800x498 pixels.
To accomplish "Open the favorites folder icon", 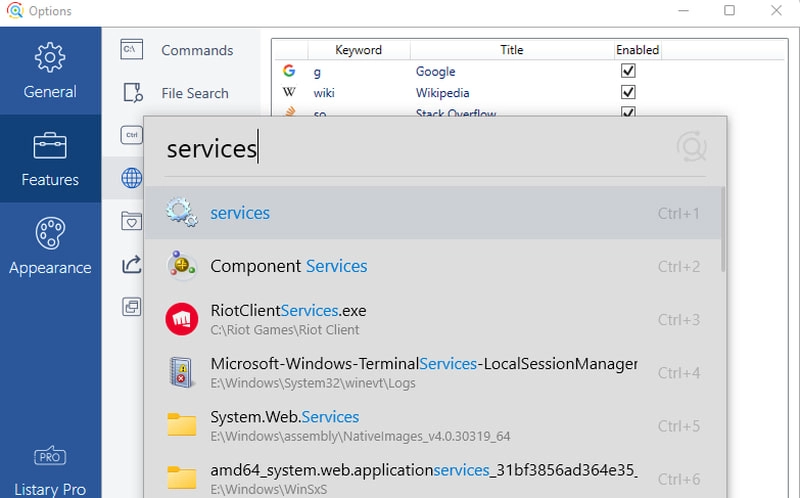I will 132,220.
